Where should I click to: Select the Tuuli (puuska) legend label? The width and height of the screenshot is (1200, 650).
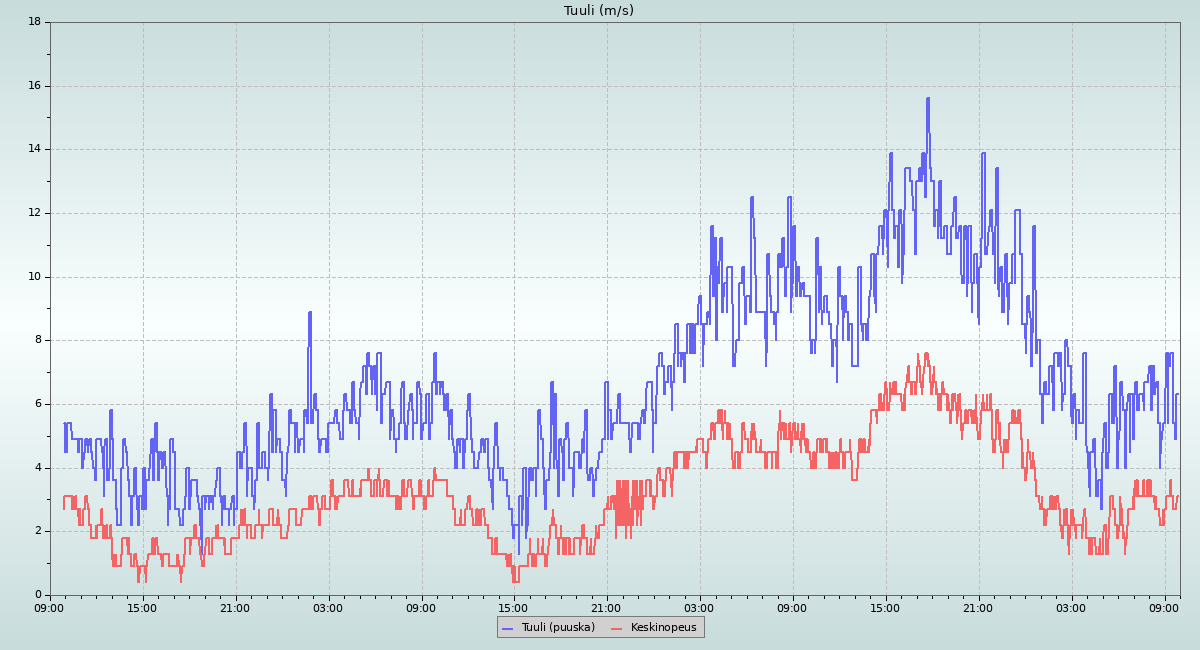coord(557,627)
